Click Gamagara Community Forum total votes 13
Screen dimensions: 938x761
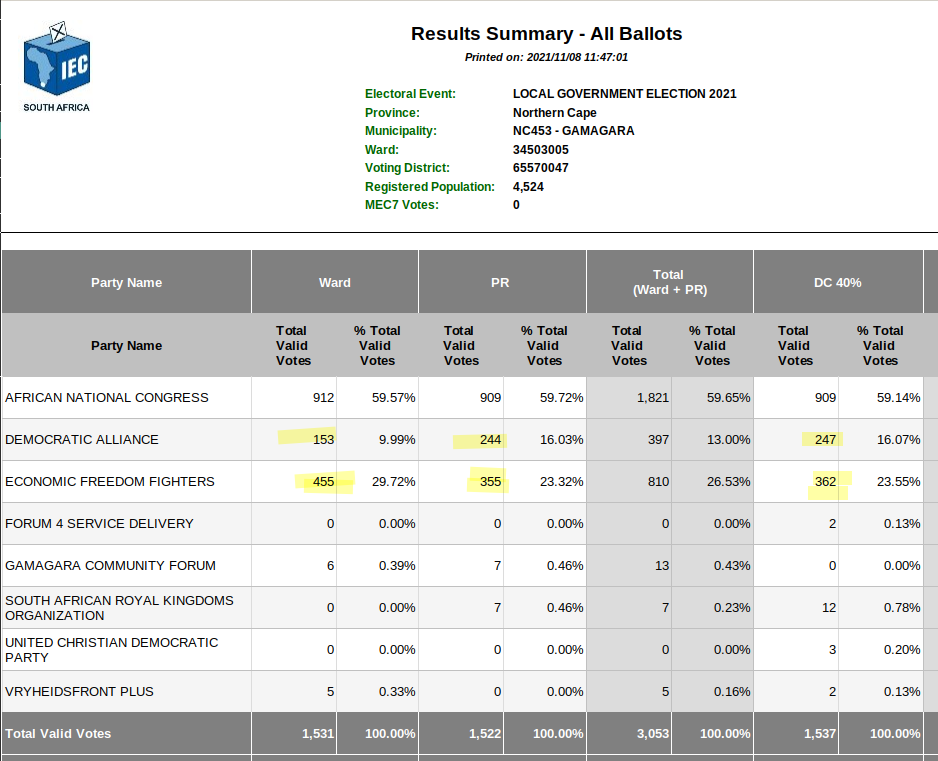(x=662, y=565)
